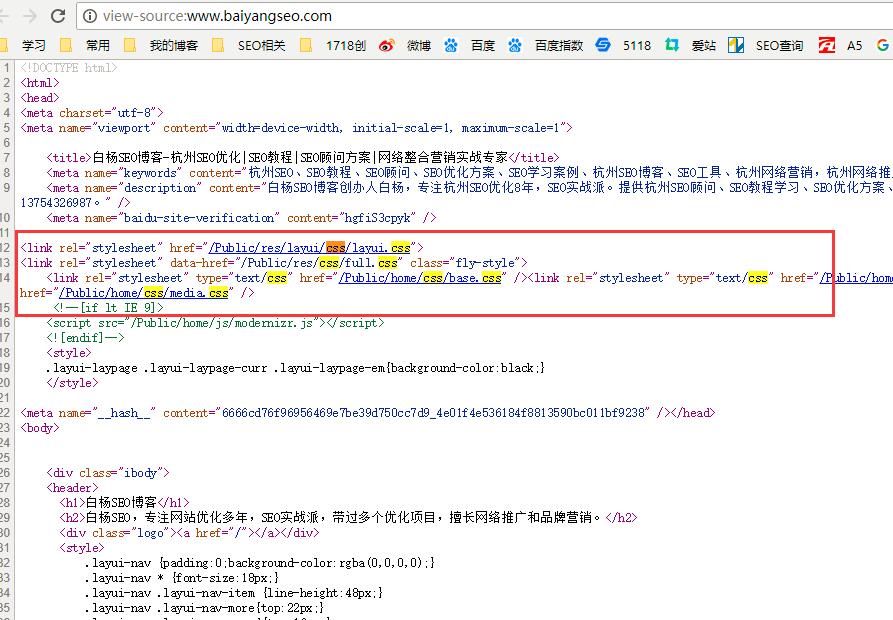Open the /Public/res/layui/css/layui.css link
Viewport: 893px width, 620px height.
pyautogui.click(x=310, y=248)
